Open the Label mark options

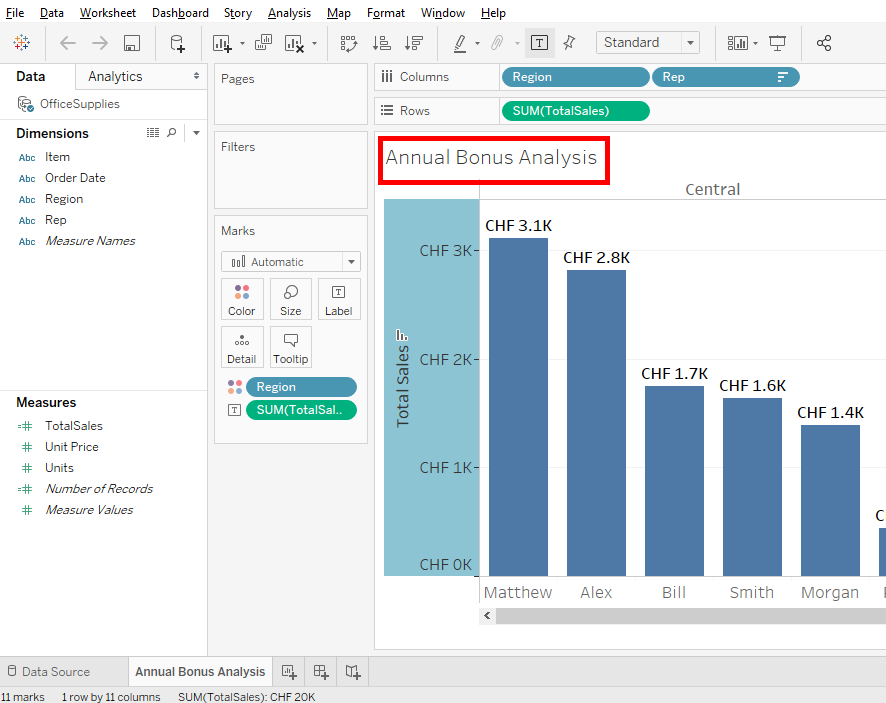pyautogui.click(x=338, y=298)
